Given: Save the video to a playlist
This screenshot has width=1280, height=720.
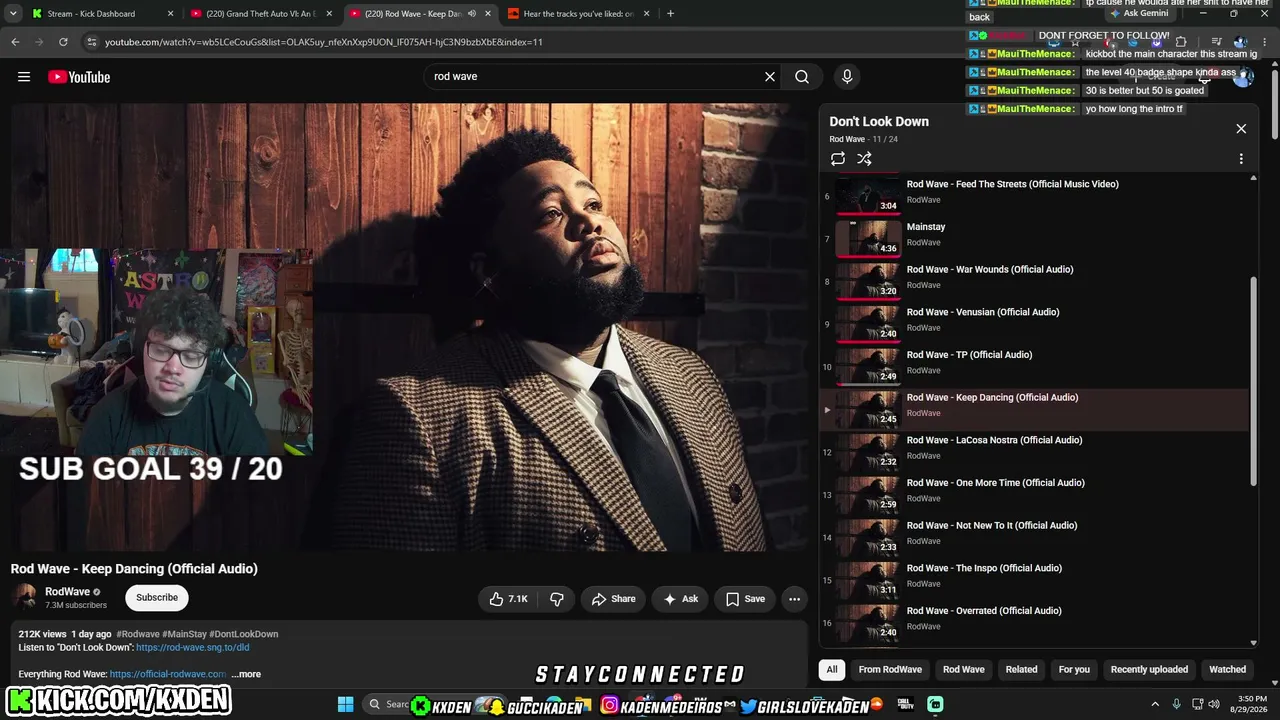Looking at the screenshot, I should click(x=745, y=599).
